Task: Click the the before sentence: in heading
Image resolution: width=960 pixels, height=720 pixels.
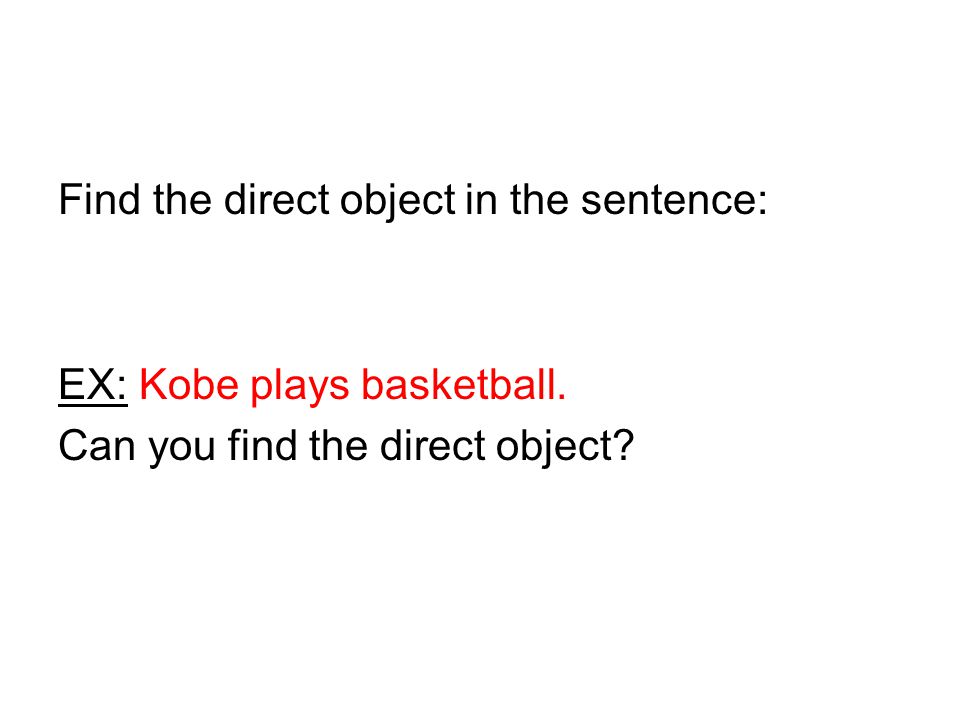Action: [x=539, y=200]
